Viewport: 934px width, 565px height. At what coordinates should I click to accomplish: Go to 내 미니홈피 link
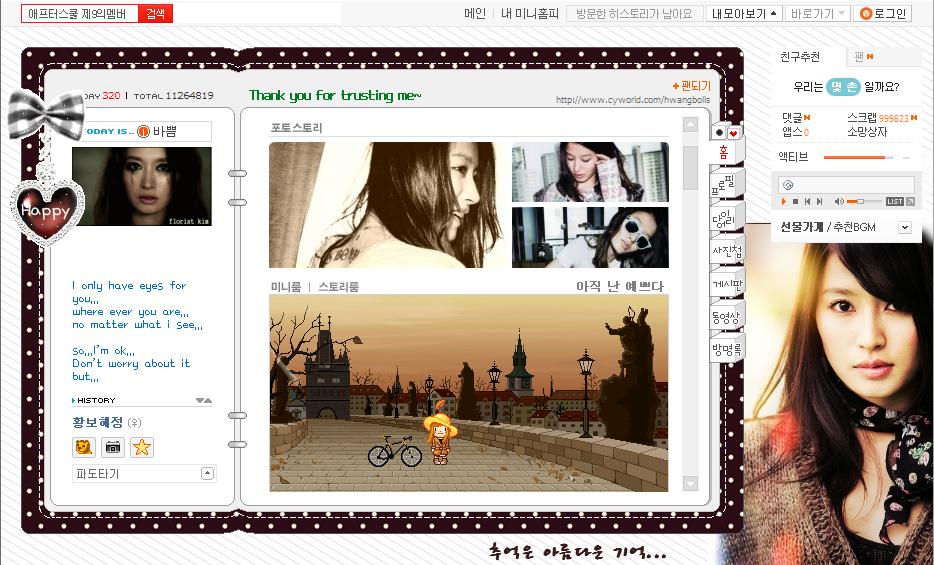(530, 14)
